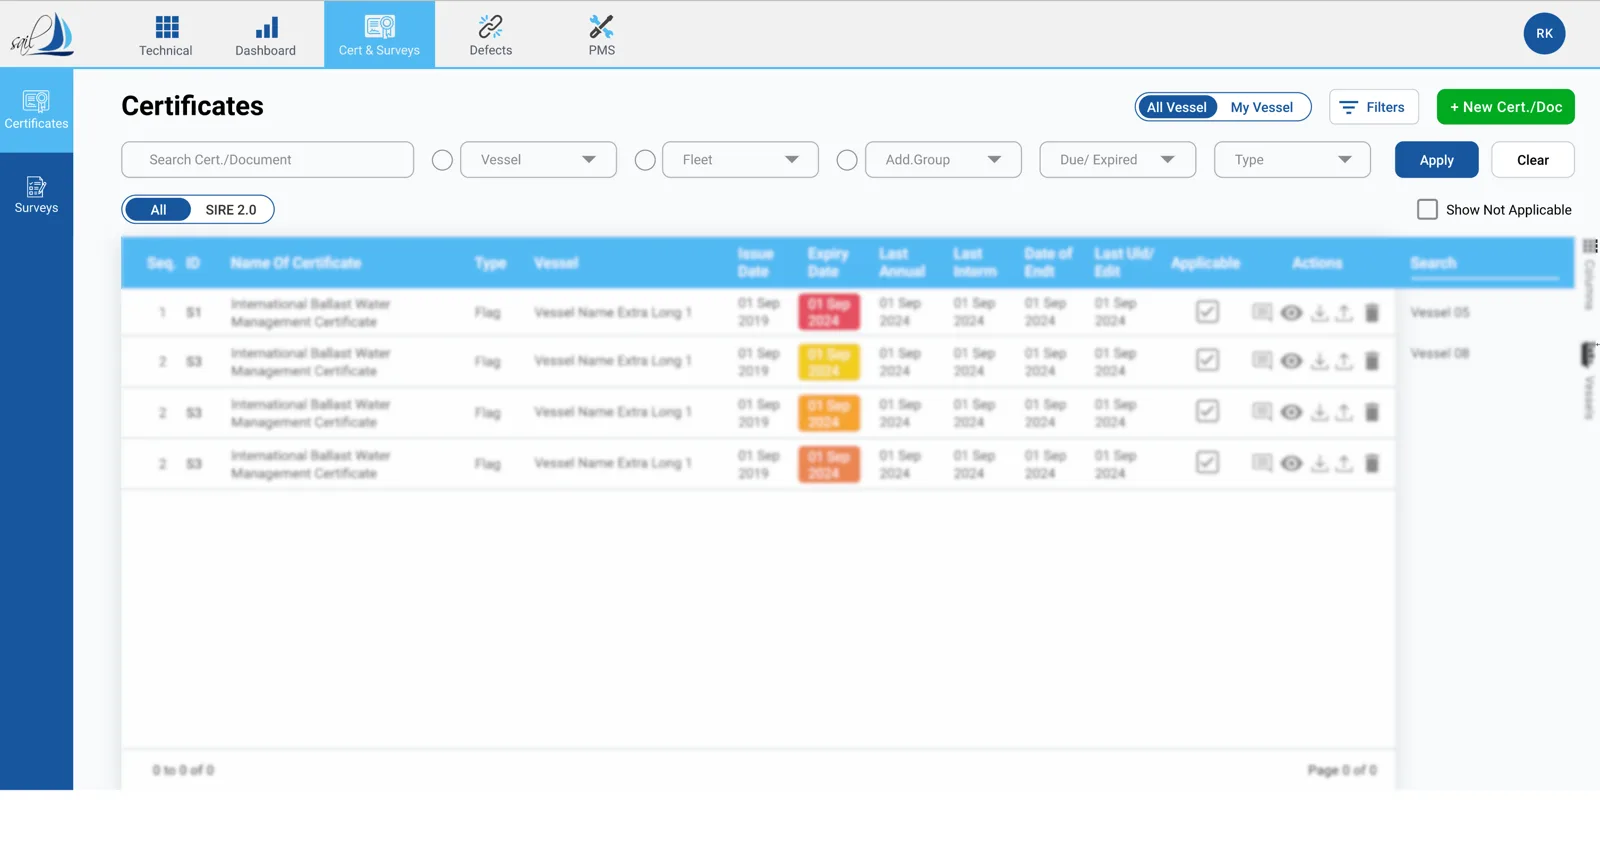Click the Page 0 of 0 footer text

(x=1342, y=770)
